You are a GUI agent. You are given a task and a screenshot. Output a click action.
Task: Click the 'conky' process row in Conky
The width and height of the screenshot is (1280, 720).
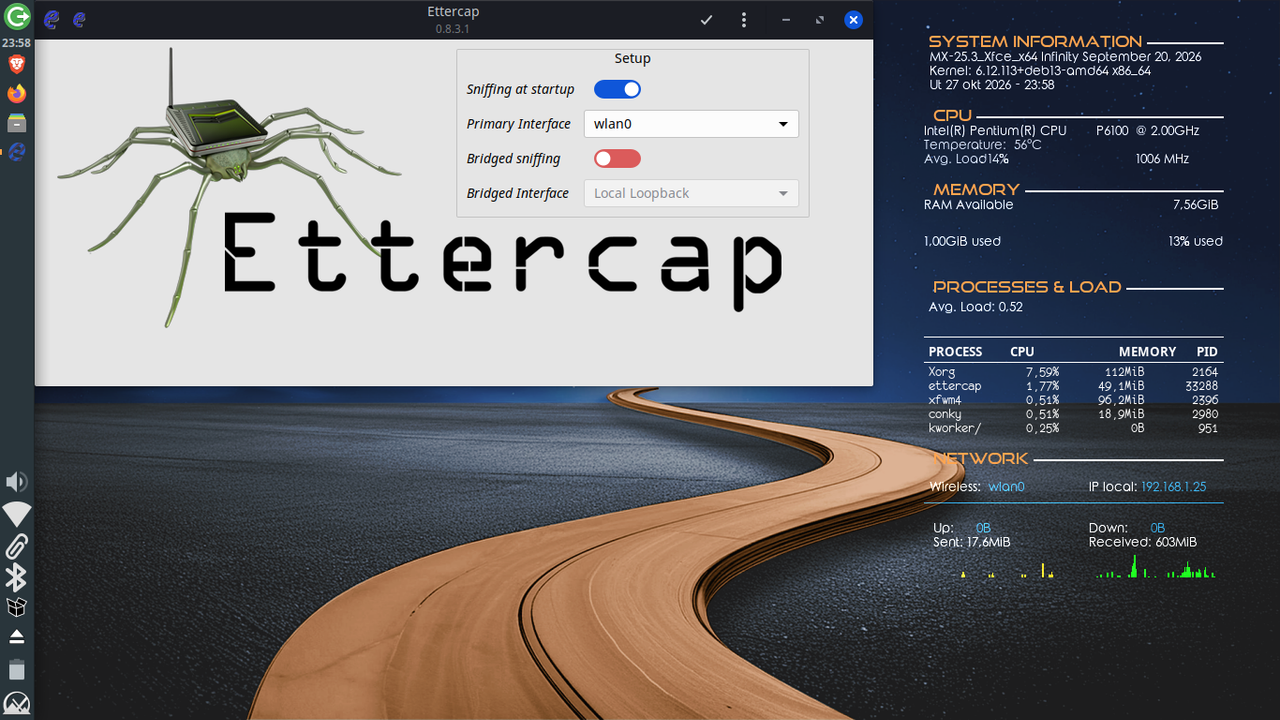click(x=1073, y=414)
